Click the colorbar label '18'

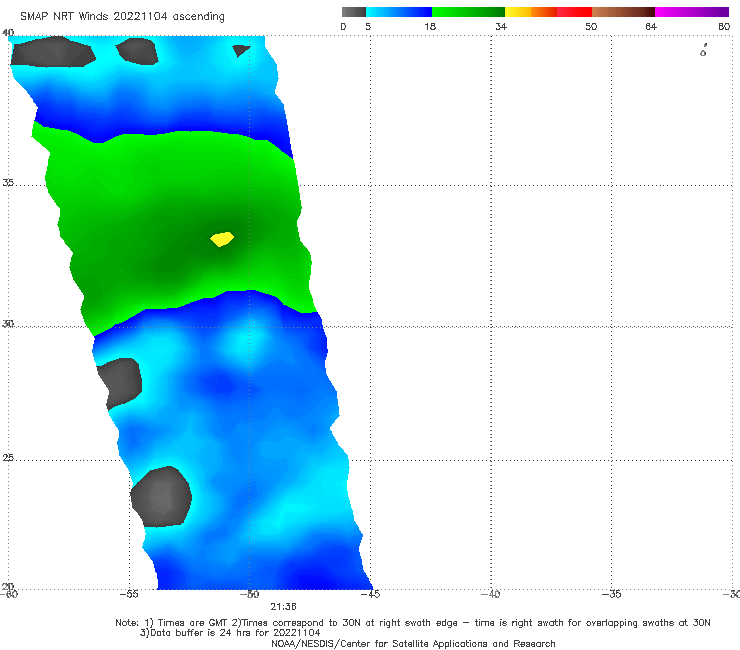click(x=430, y=26)
